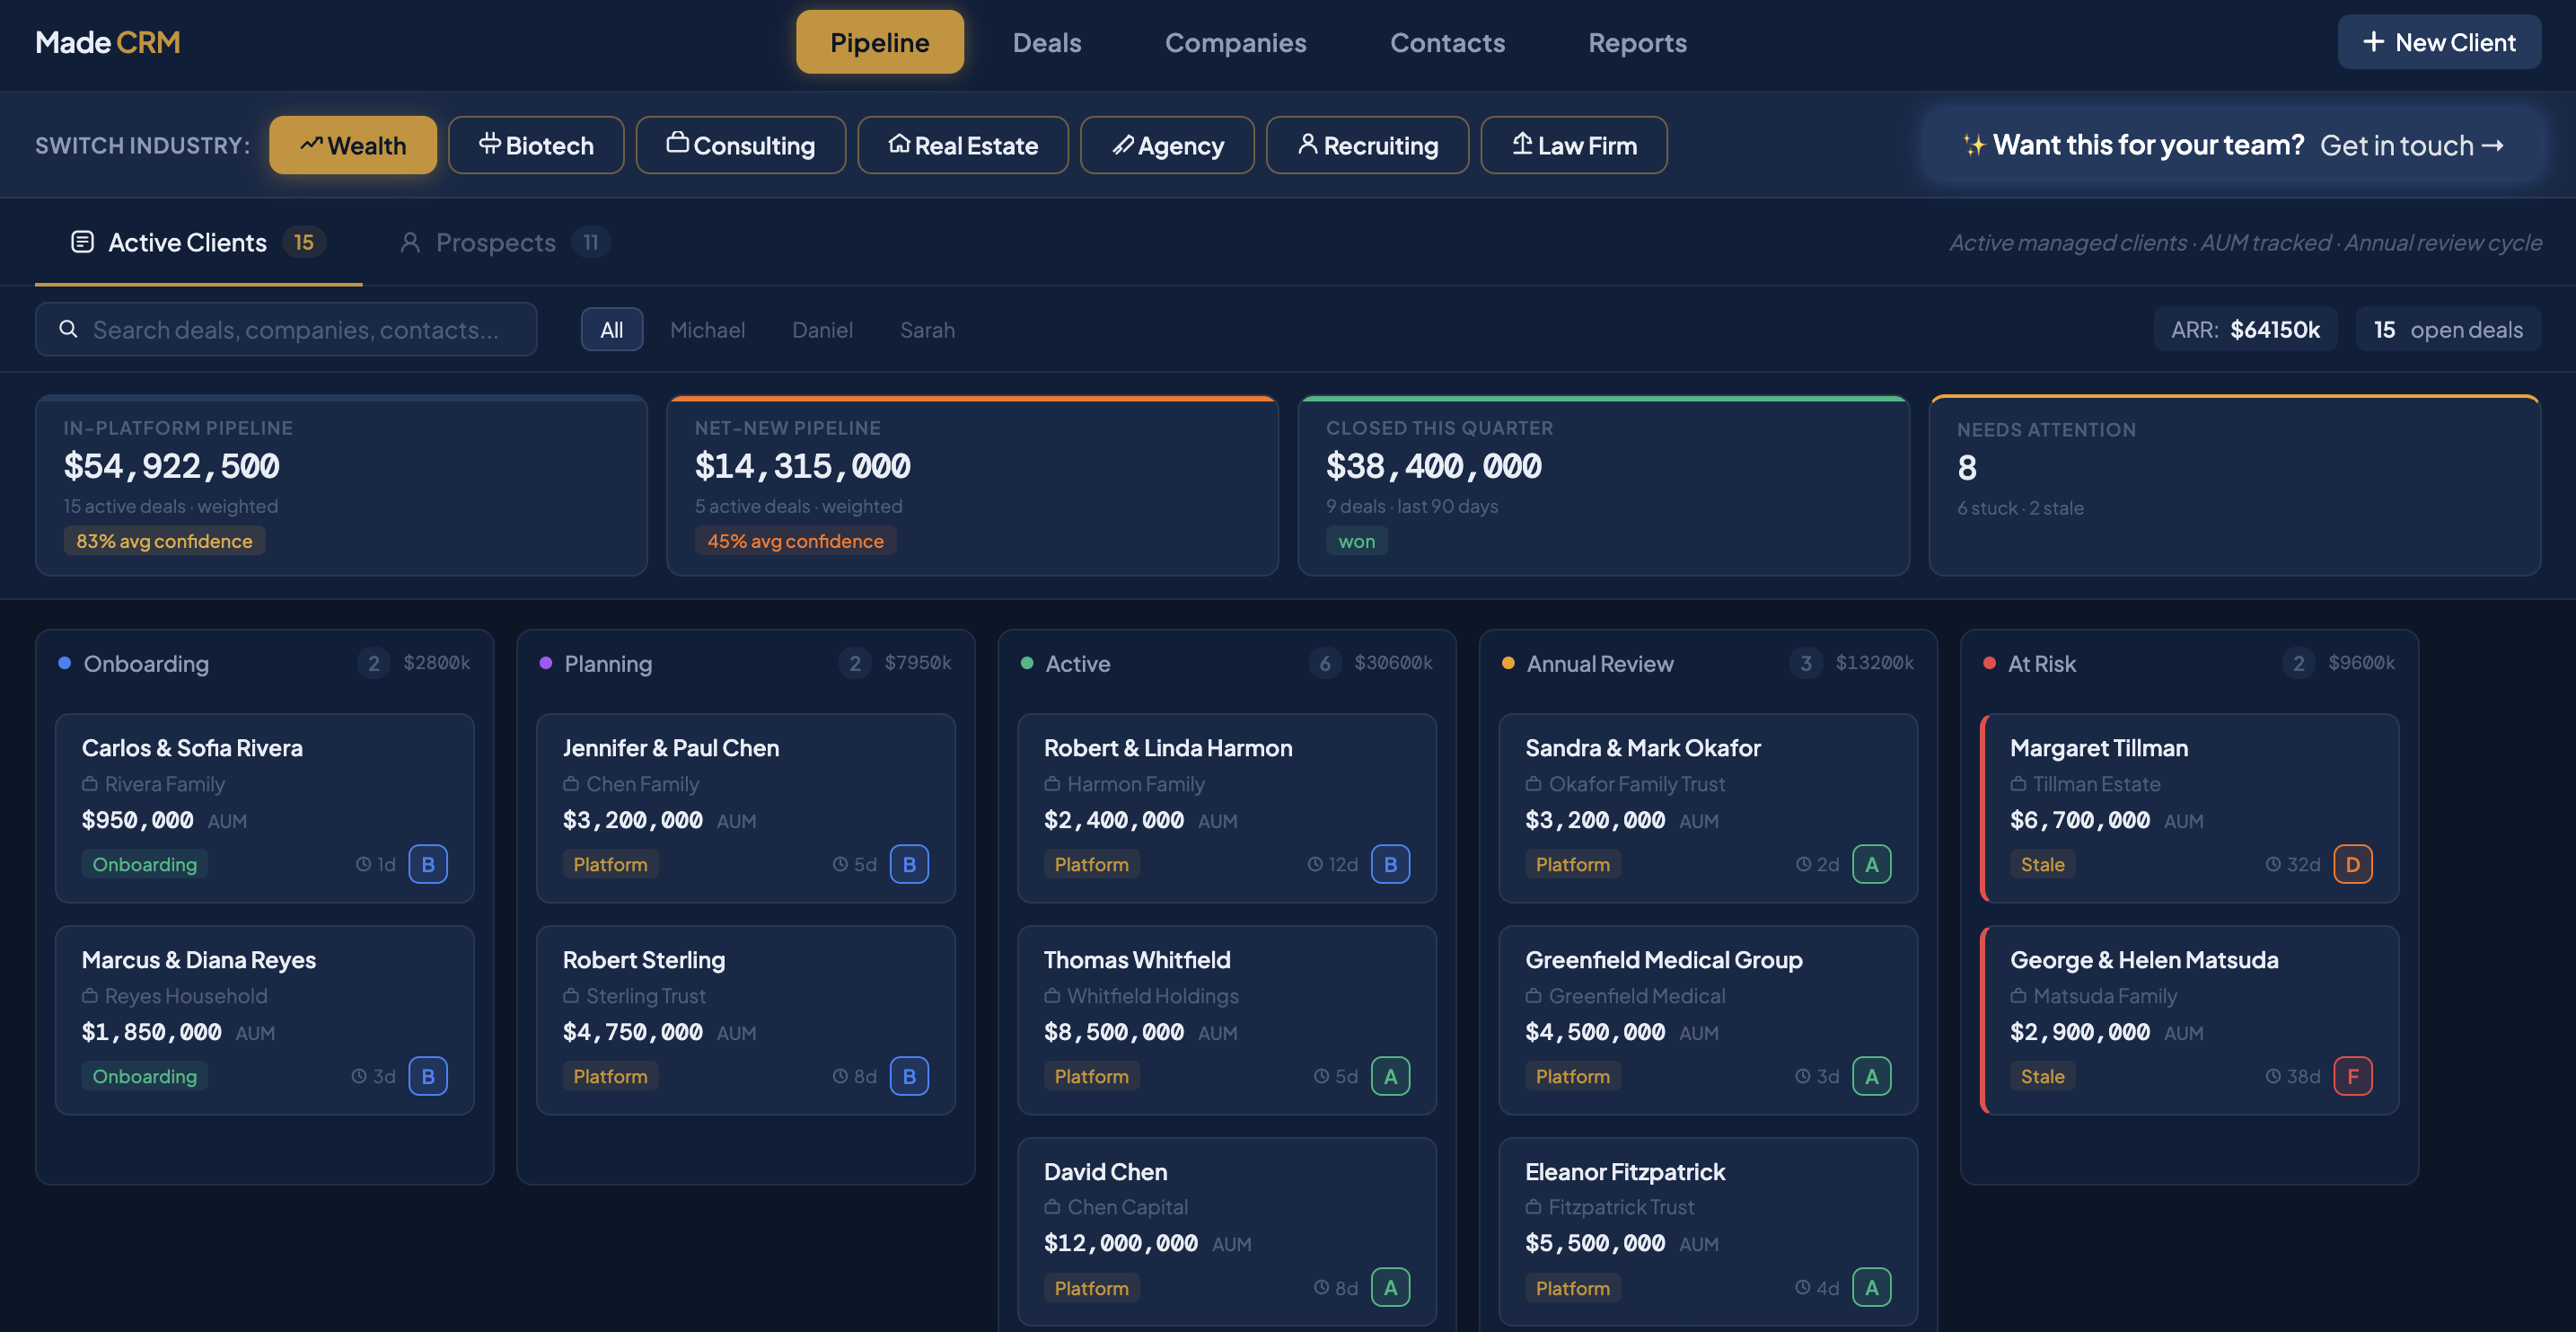Click clock icon on Carlos & Sofia Rivera card
Image resolution: width=2576 pixels, height=1332 pixels.
pyautogui.click(x=363, y=864)
